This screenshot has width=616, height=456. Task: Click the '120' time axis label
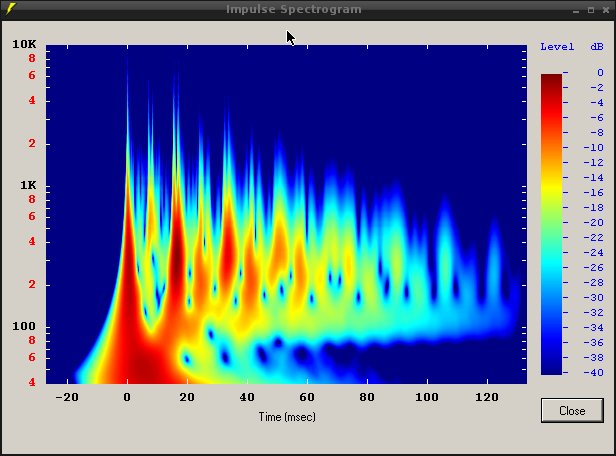(487, 397)
